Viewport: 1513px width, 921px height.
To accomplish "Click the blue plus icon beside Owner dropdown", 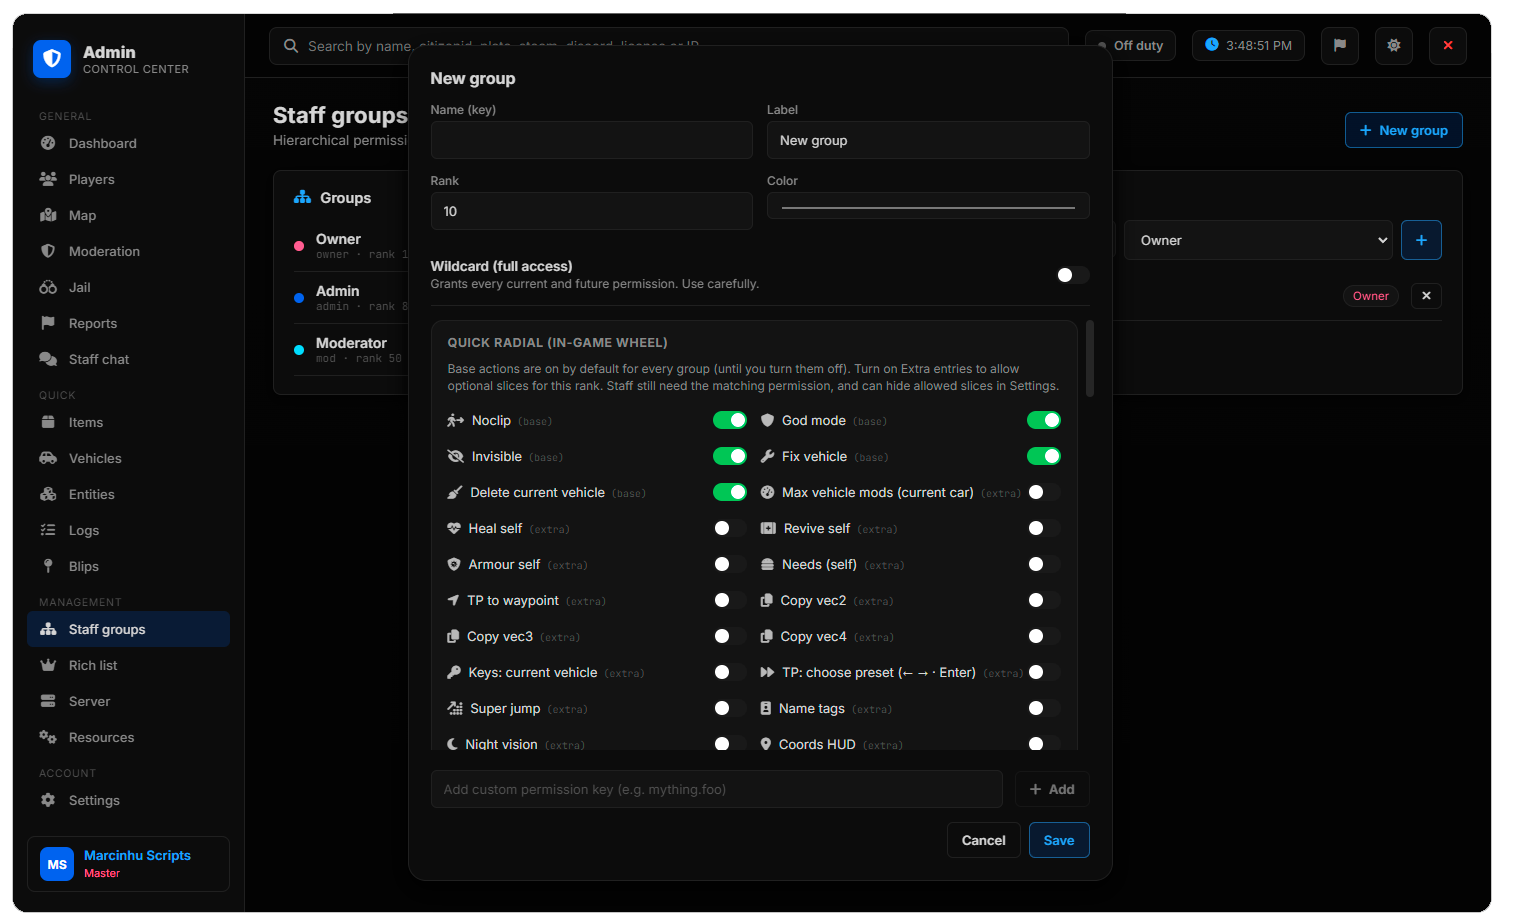I will tap(1420, 240).
